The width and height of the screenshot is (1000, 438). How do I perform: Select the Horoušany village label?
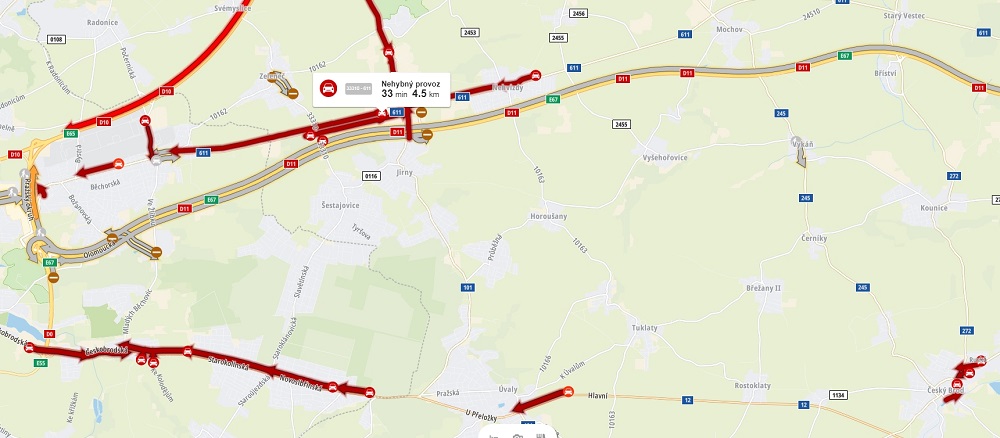548,216
